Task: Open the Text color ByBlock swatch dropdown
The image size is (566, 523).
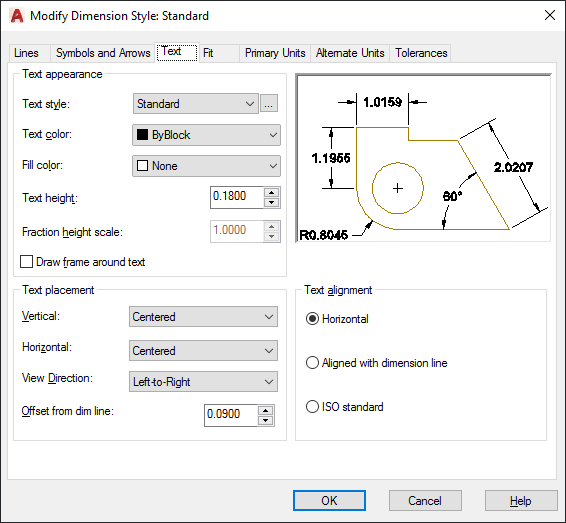Action: (206, 135)
